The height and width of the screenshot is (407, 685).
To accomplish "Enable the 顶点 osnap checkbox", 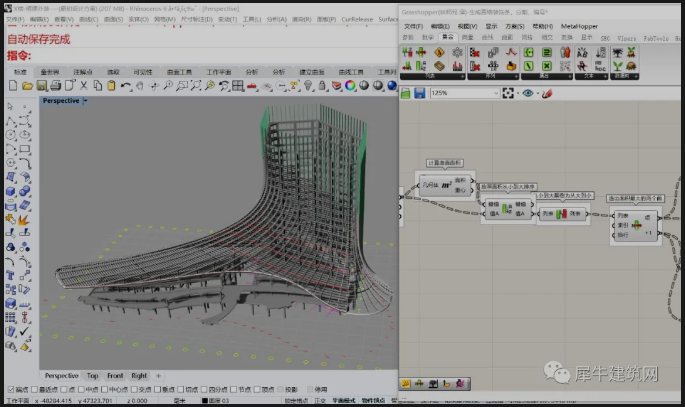I will coord(257,389).
